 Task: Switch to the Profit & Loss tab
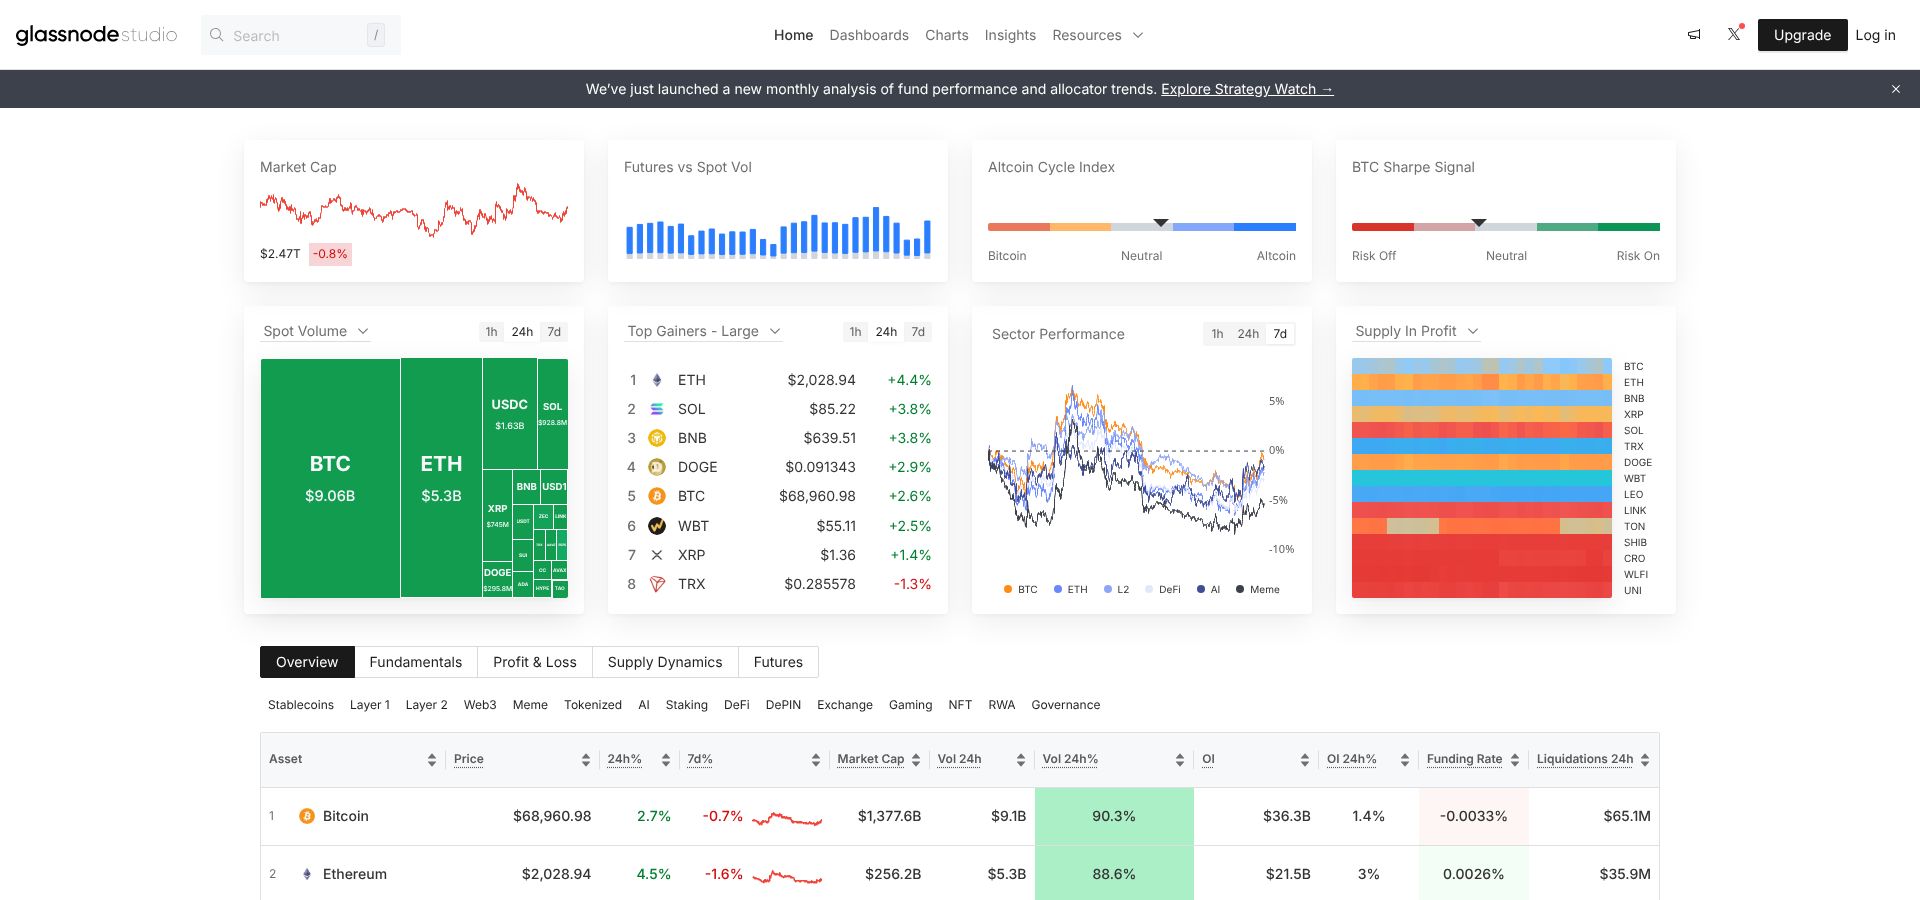coord(534,662)
